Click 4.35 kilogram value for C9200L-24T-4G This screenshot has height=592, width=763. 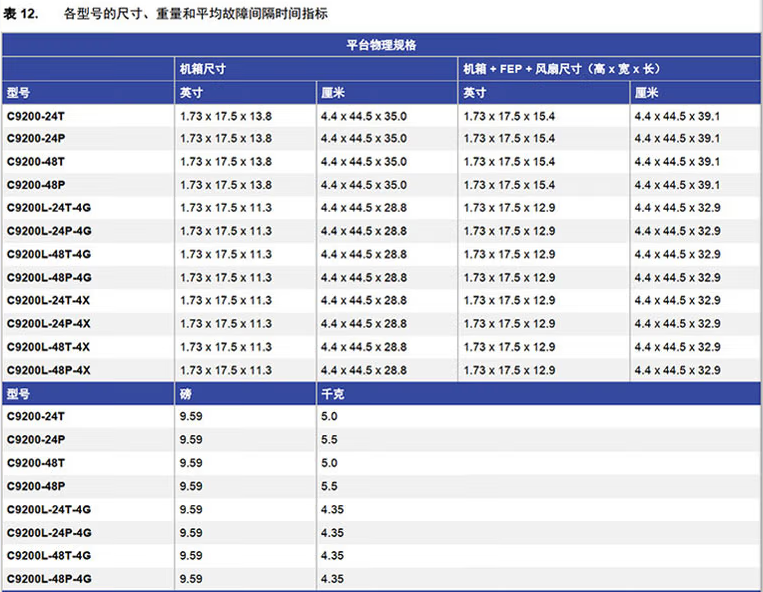(332, 509)
